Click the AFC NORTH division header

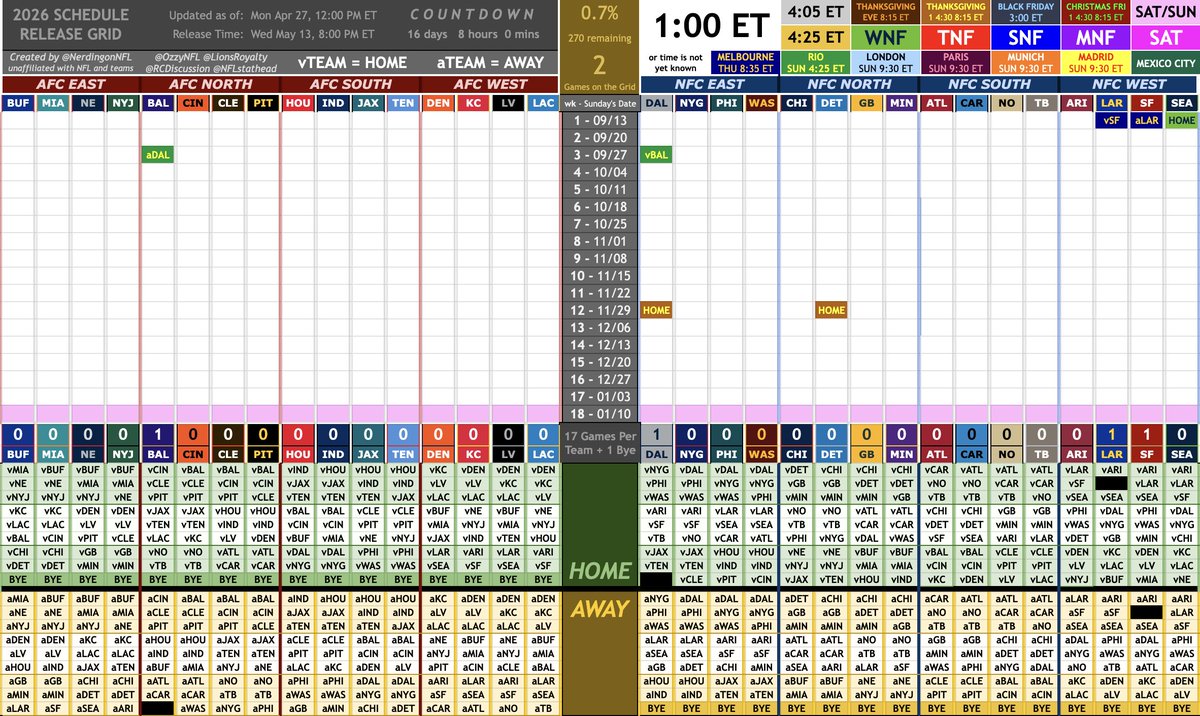(x=210, y=84)
